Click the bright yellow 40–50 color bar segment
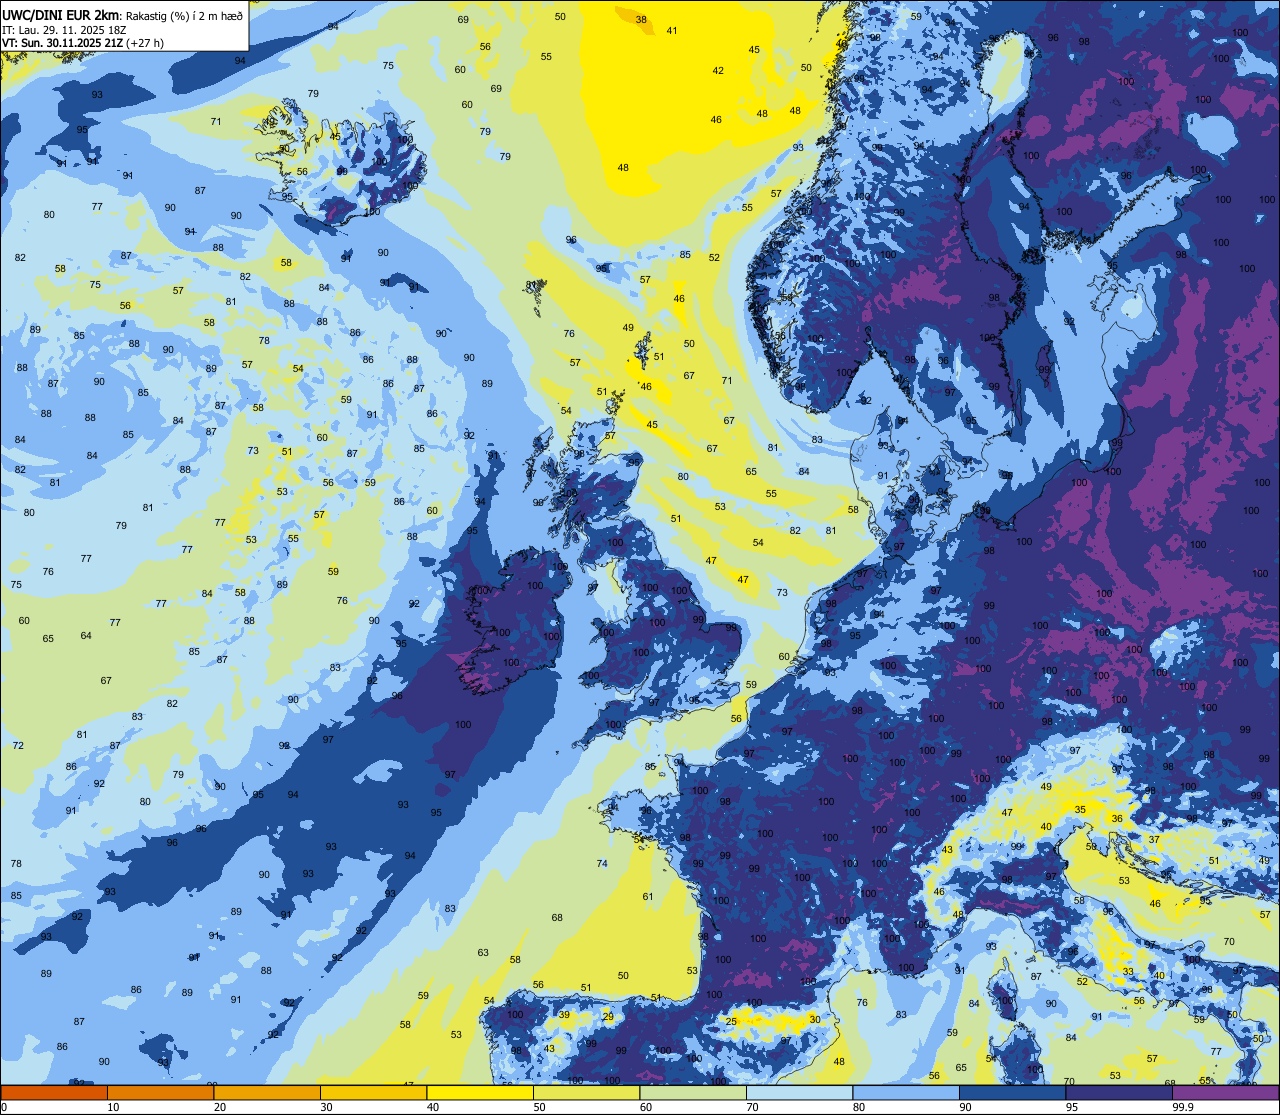 (480, 1092)
